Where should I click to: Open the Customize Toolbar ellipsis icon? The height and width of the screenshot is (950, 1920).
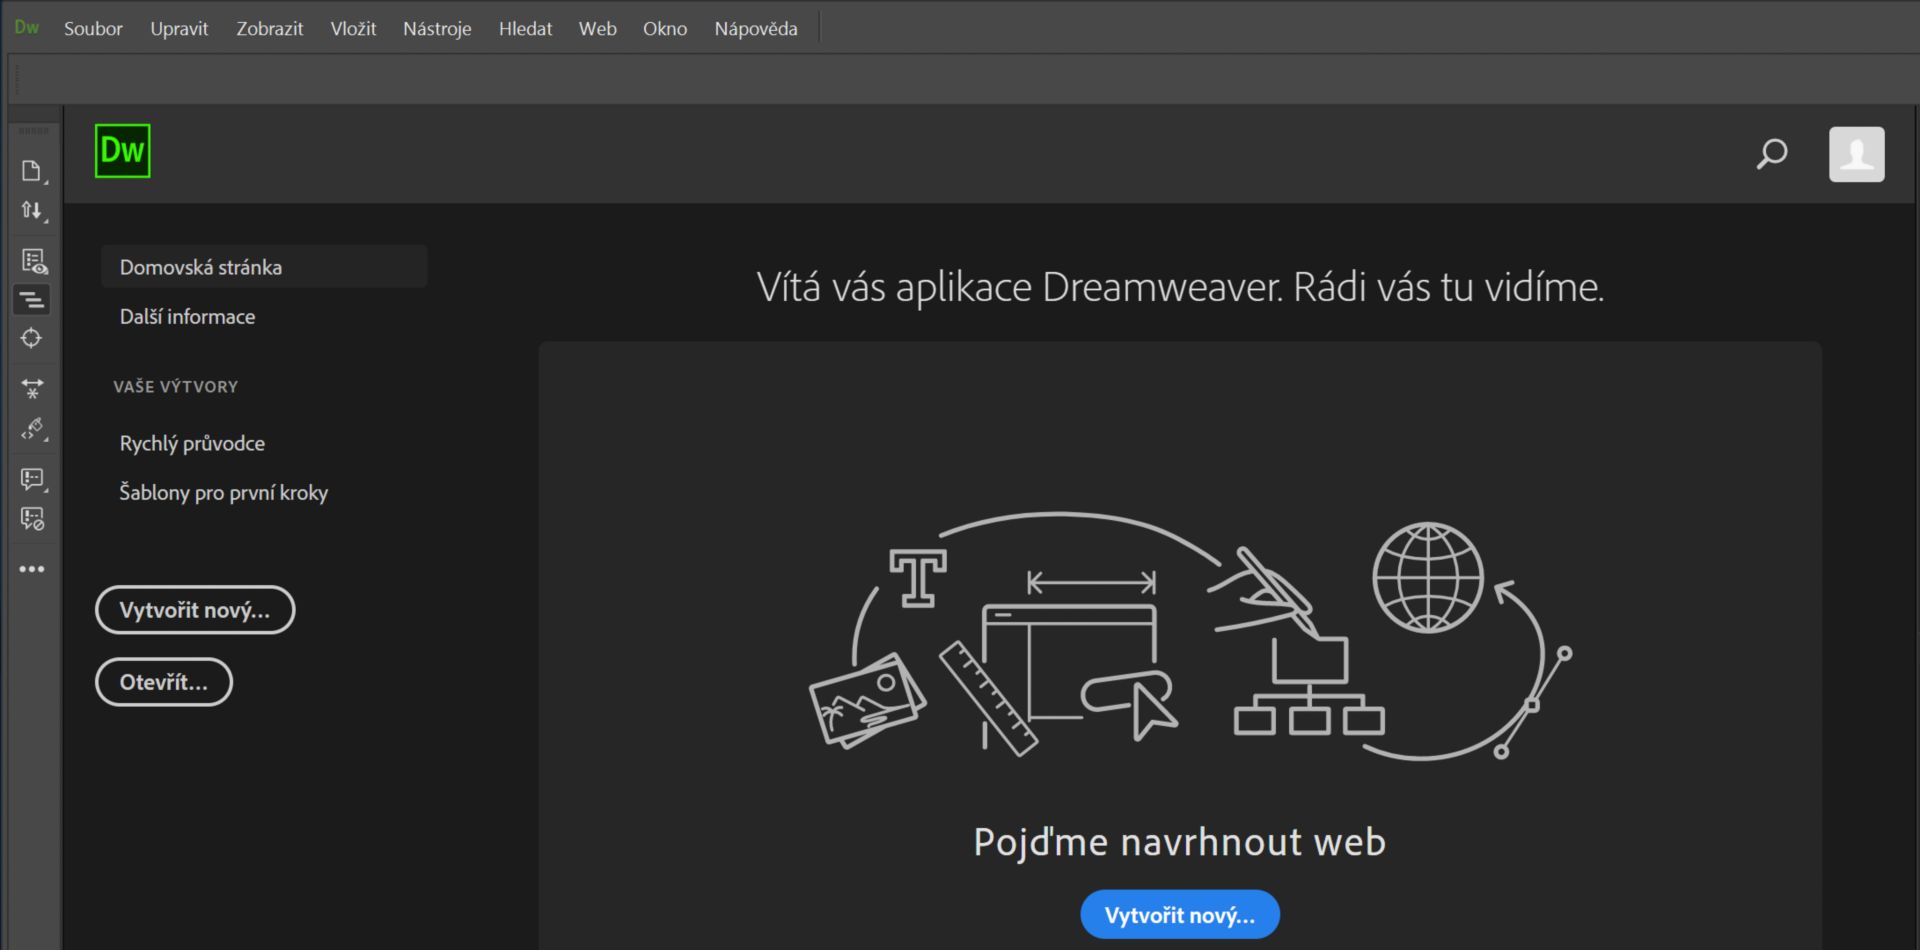click(33, 568)
